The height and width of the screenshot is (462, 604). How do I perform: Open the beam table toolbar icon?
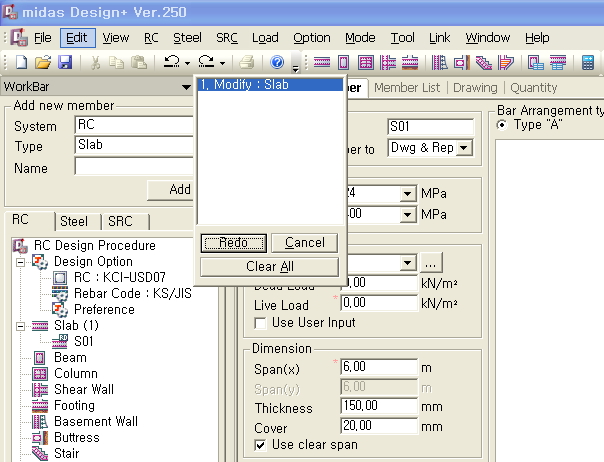tap(535, 62)
